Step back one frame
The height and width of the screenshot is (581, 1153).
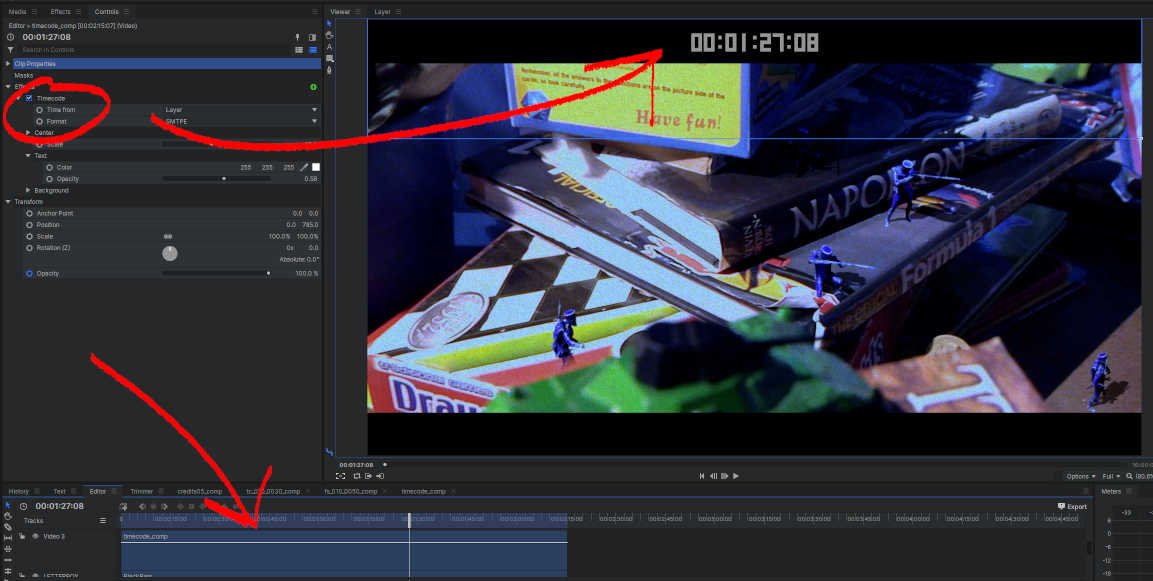point(713,476)
